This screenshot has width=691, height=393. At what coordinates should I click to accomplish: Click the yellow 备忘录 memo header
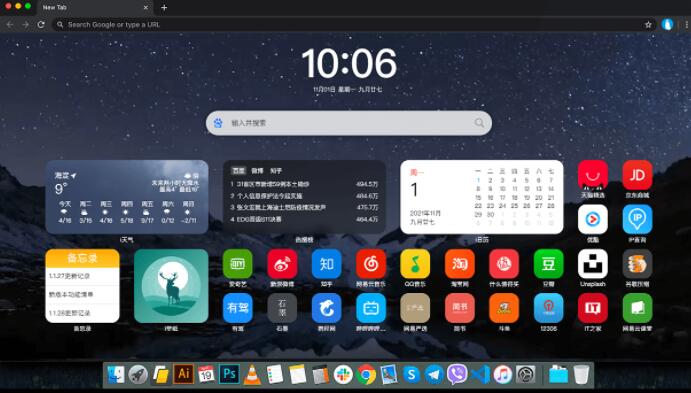[x=82, y=258]
